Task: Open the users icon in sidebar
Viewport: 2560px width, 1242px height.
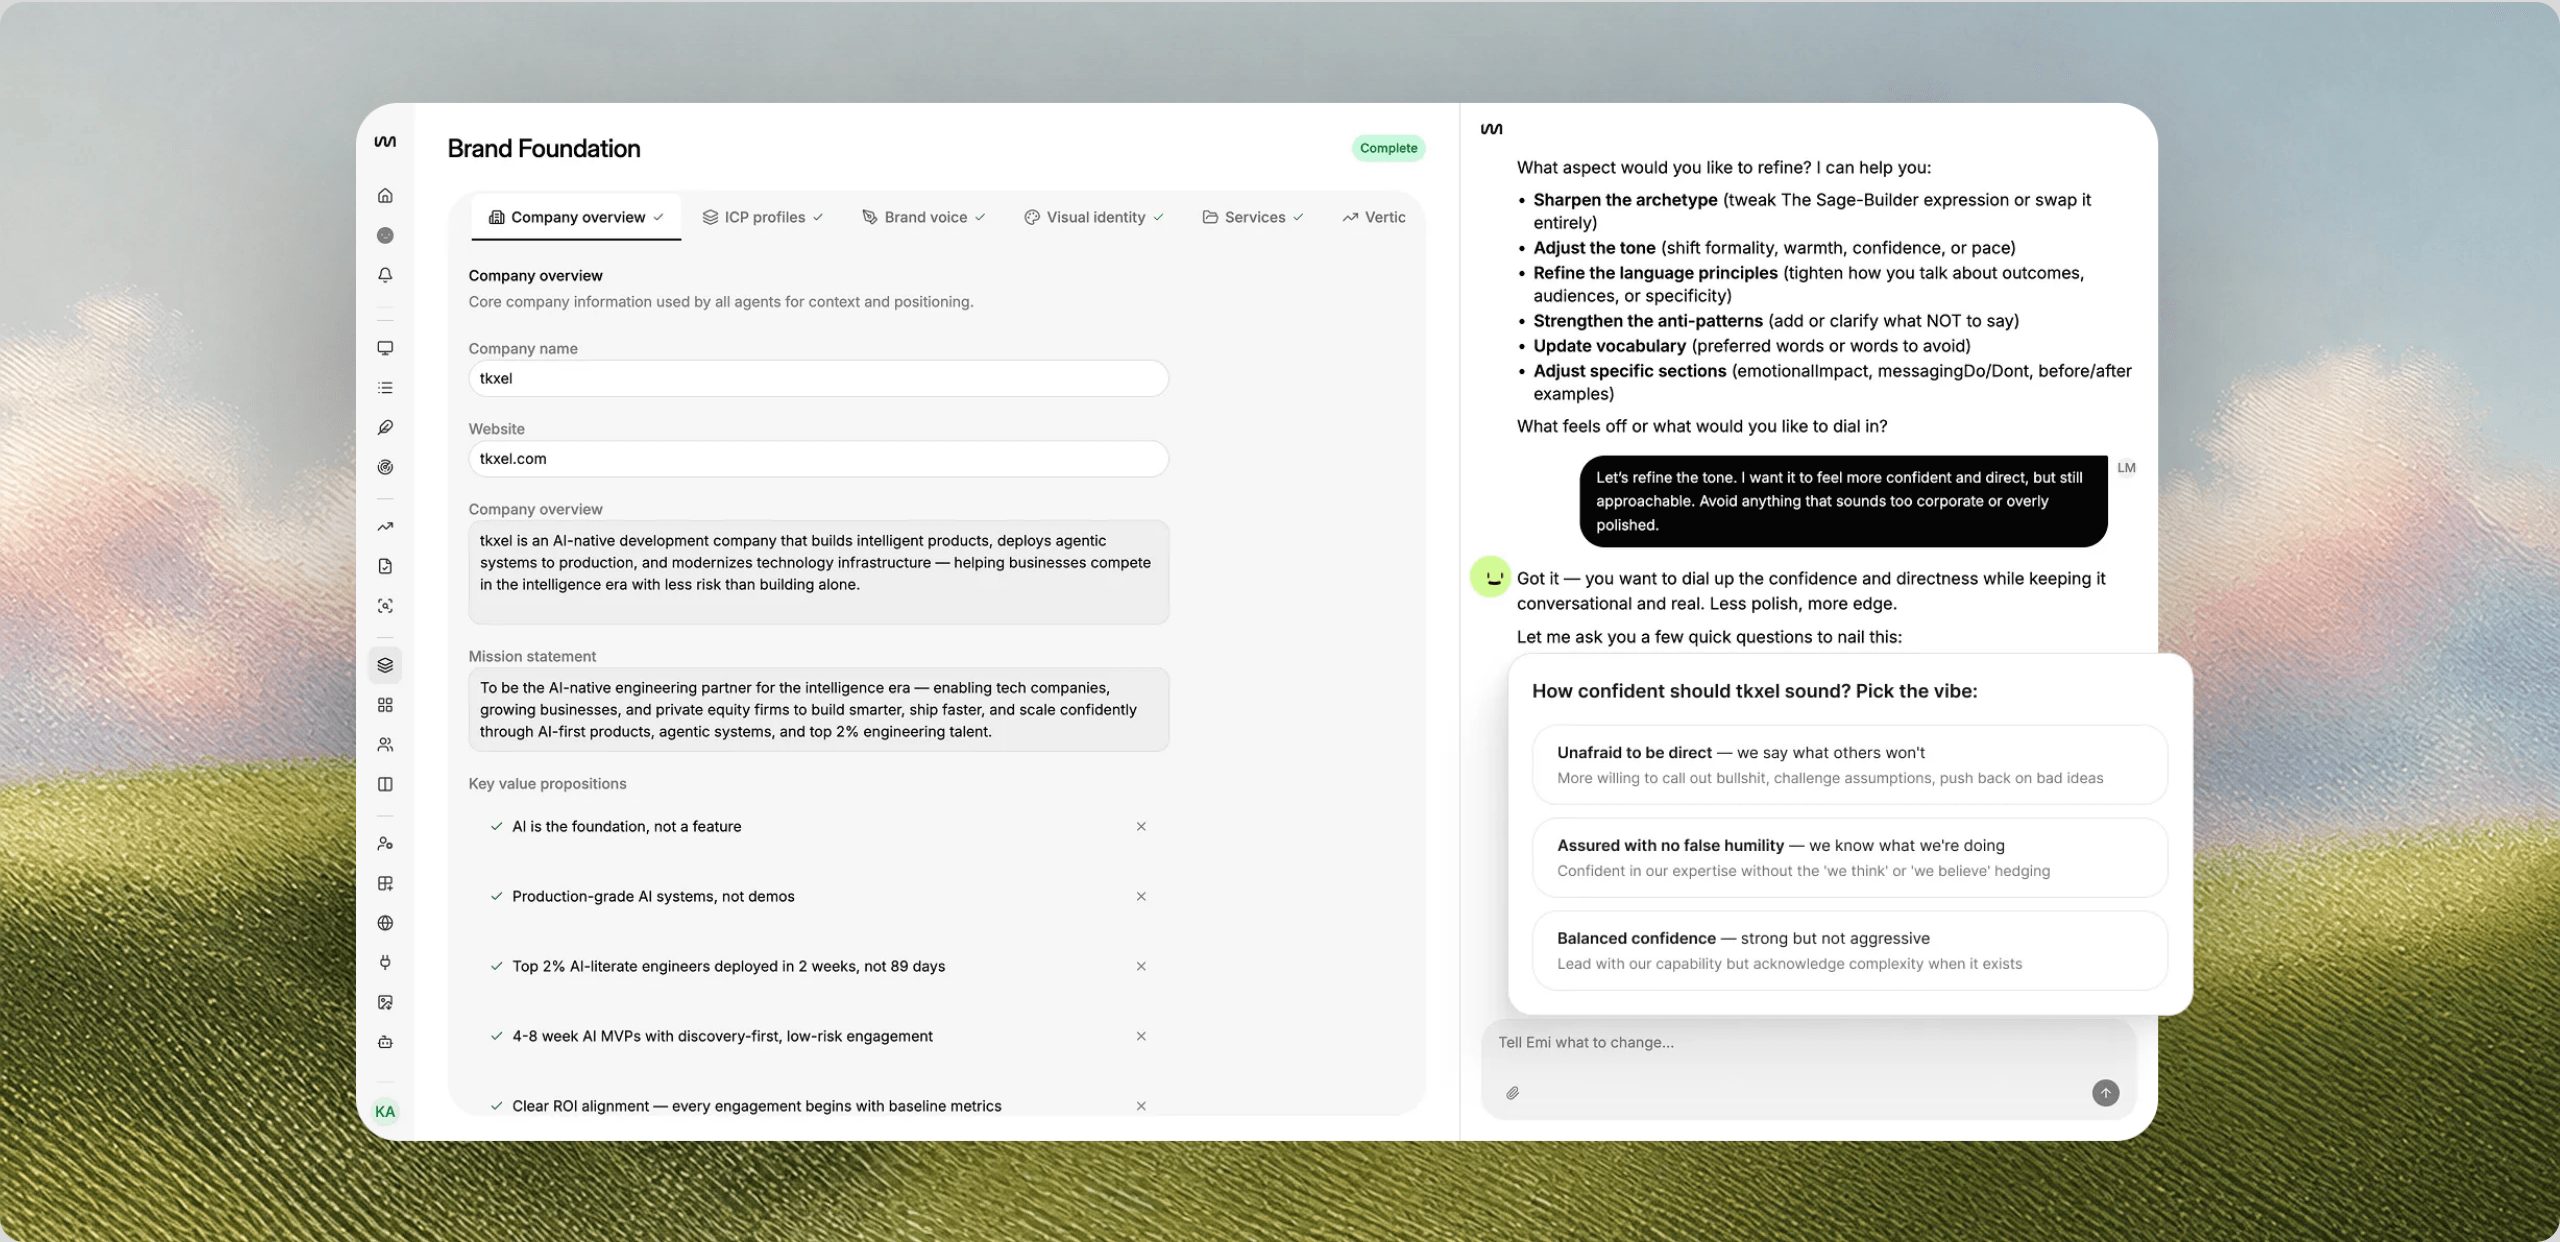Action: coord(385,744)
